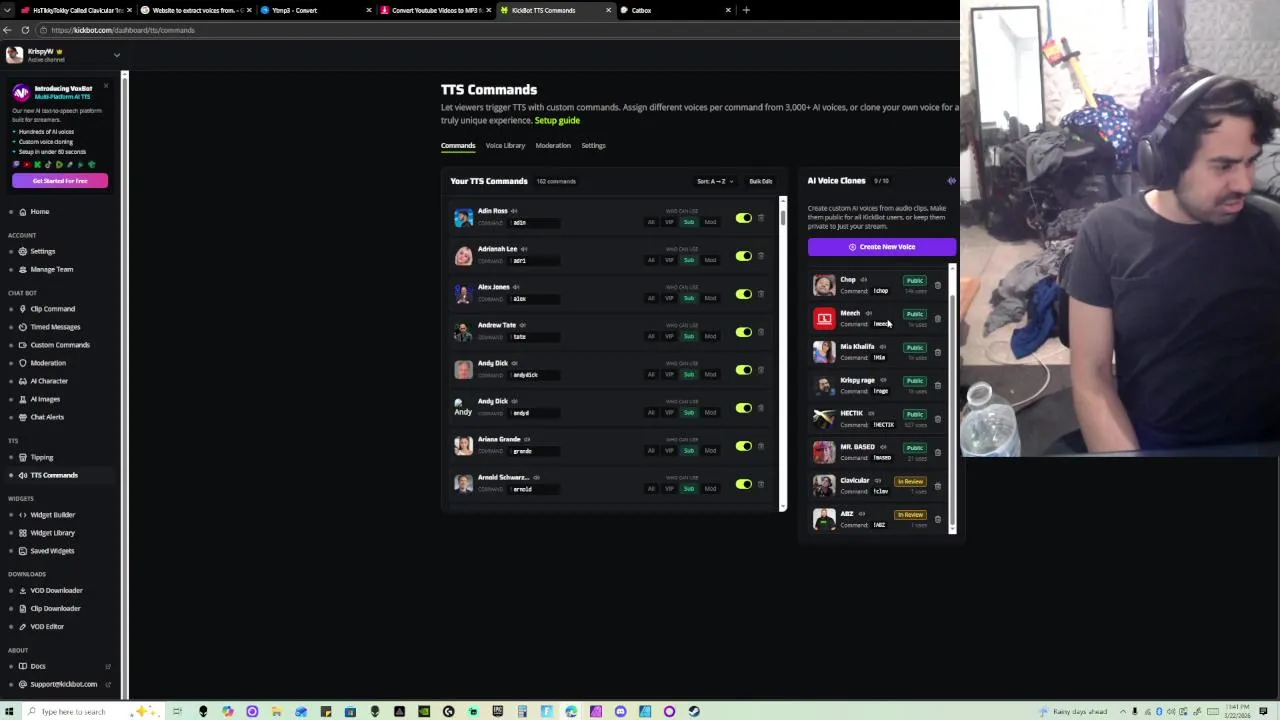Open a new browser tab

tap(746, 10)
